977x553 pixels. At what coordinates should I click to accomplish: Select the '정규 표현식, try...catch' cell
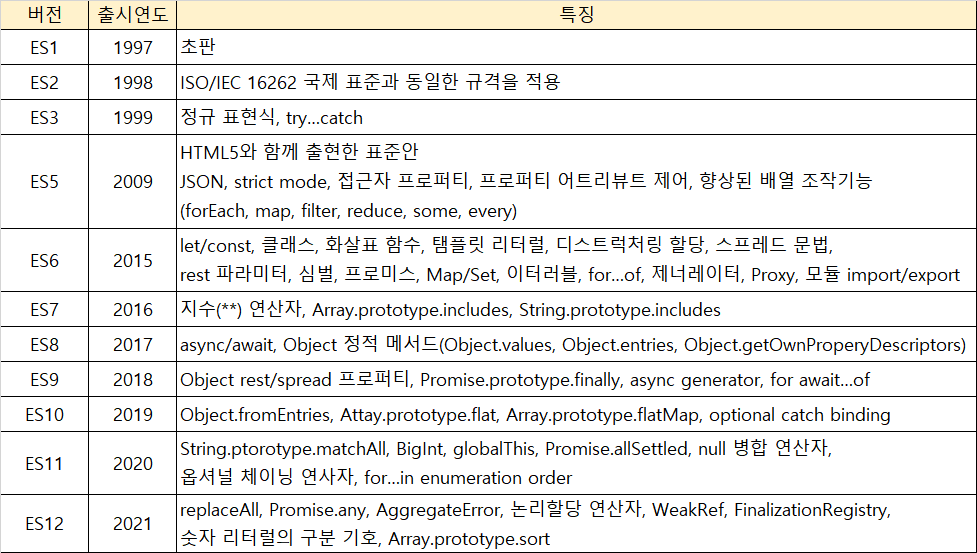point(576,117)
